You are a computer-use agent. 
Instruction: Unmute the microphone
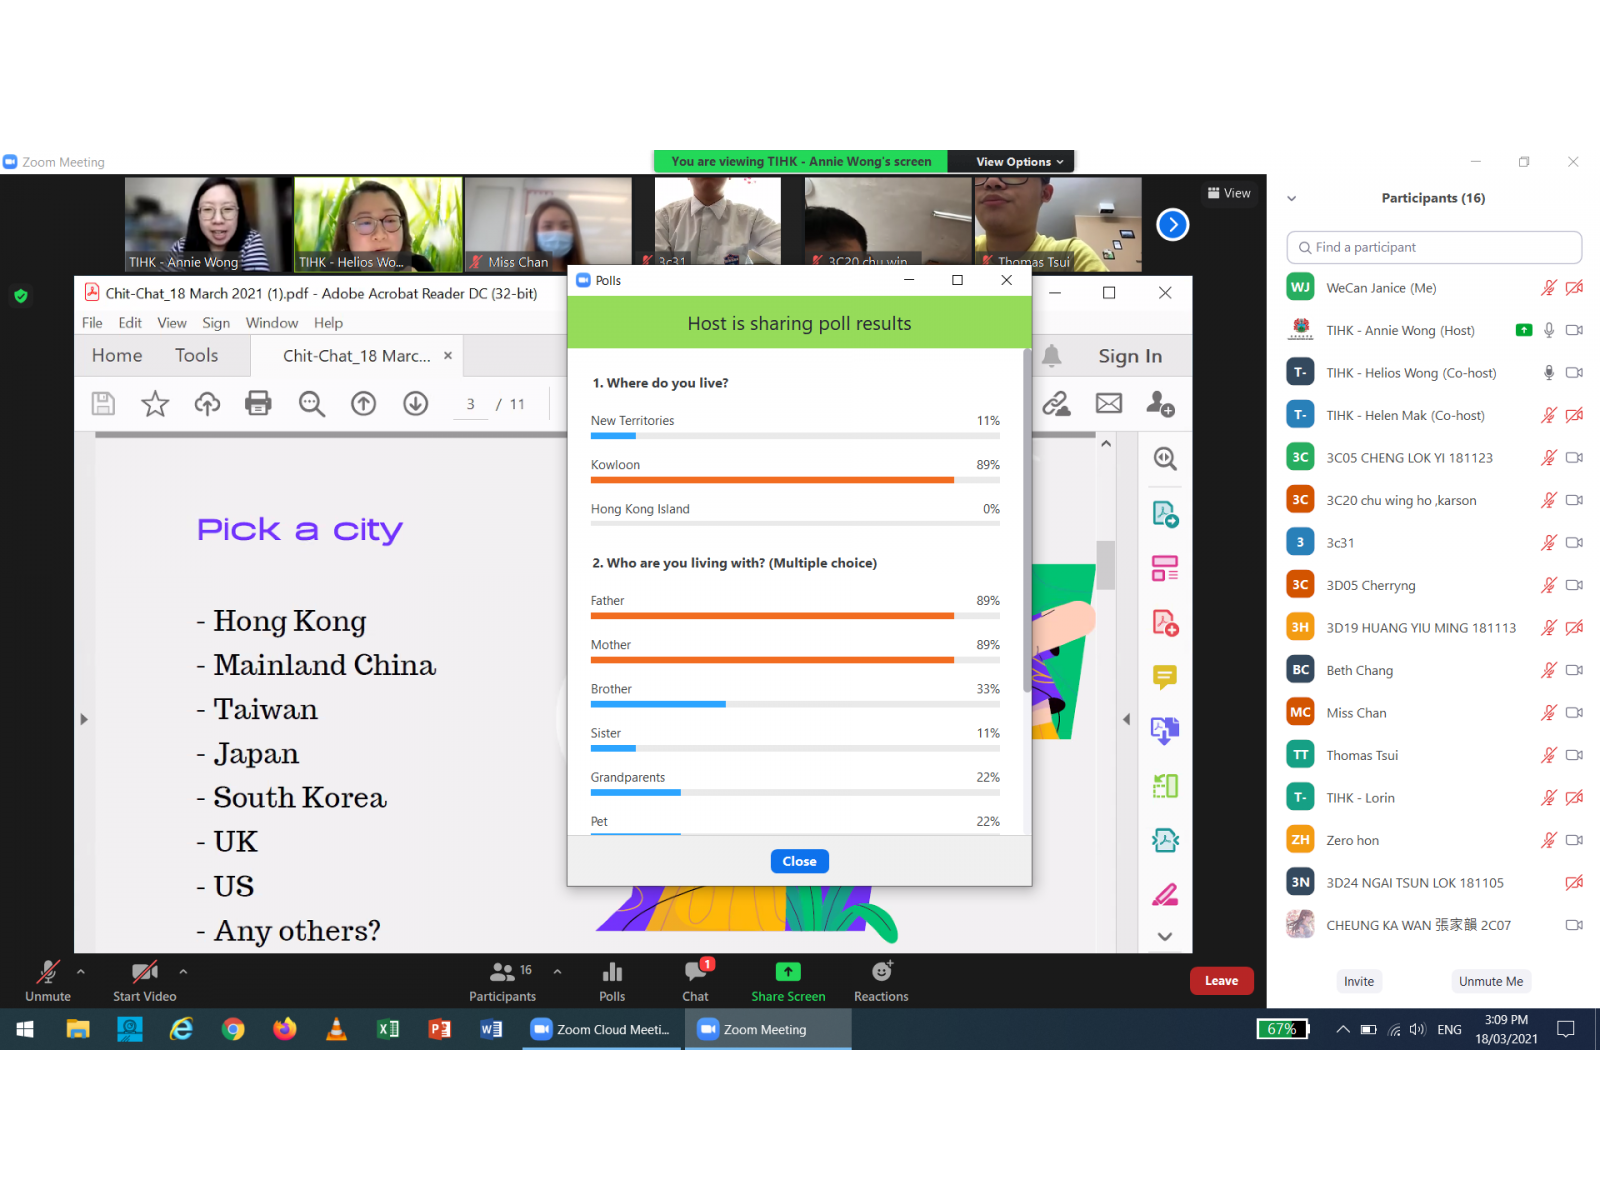[x=48, y=973]
